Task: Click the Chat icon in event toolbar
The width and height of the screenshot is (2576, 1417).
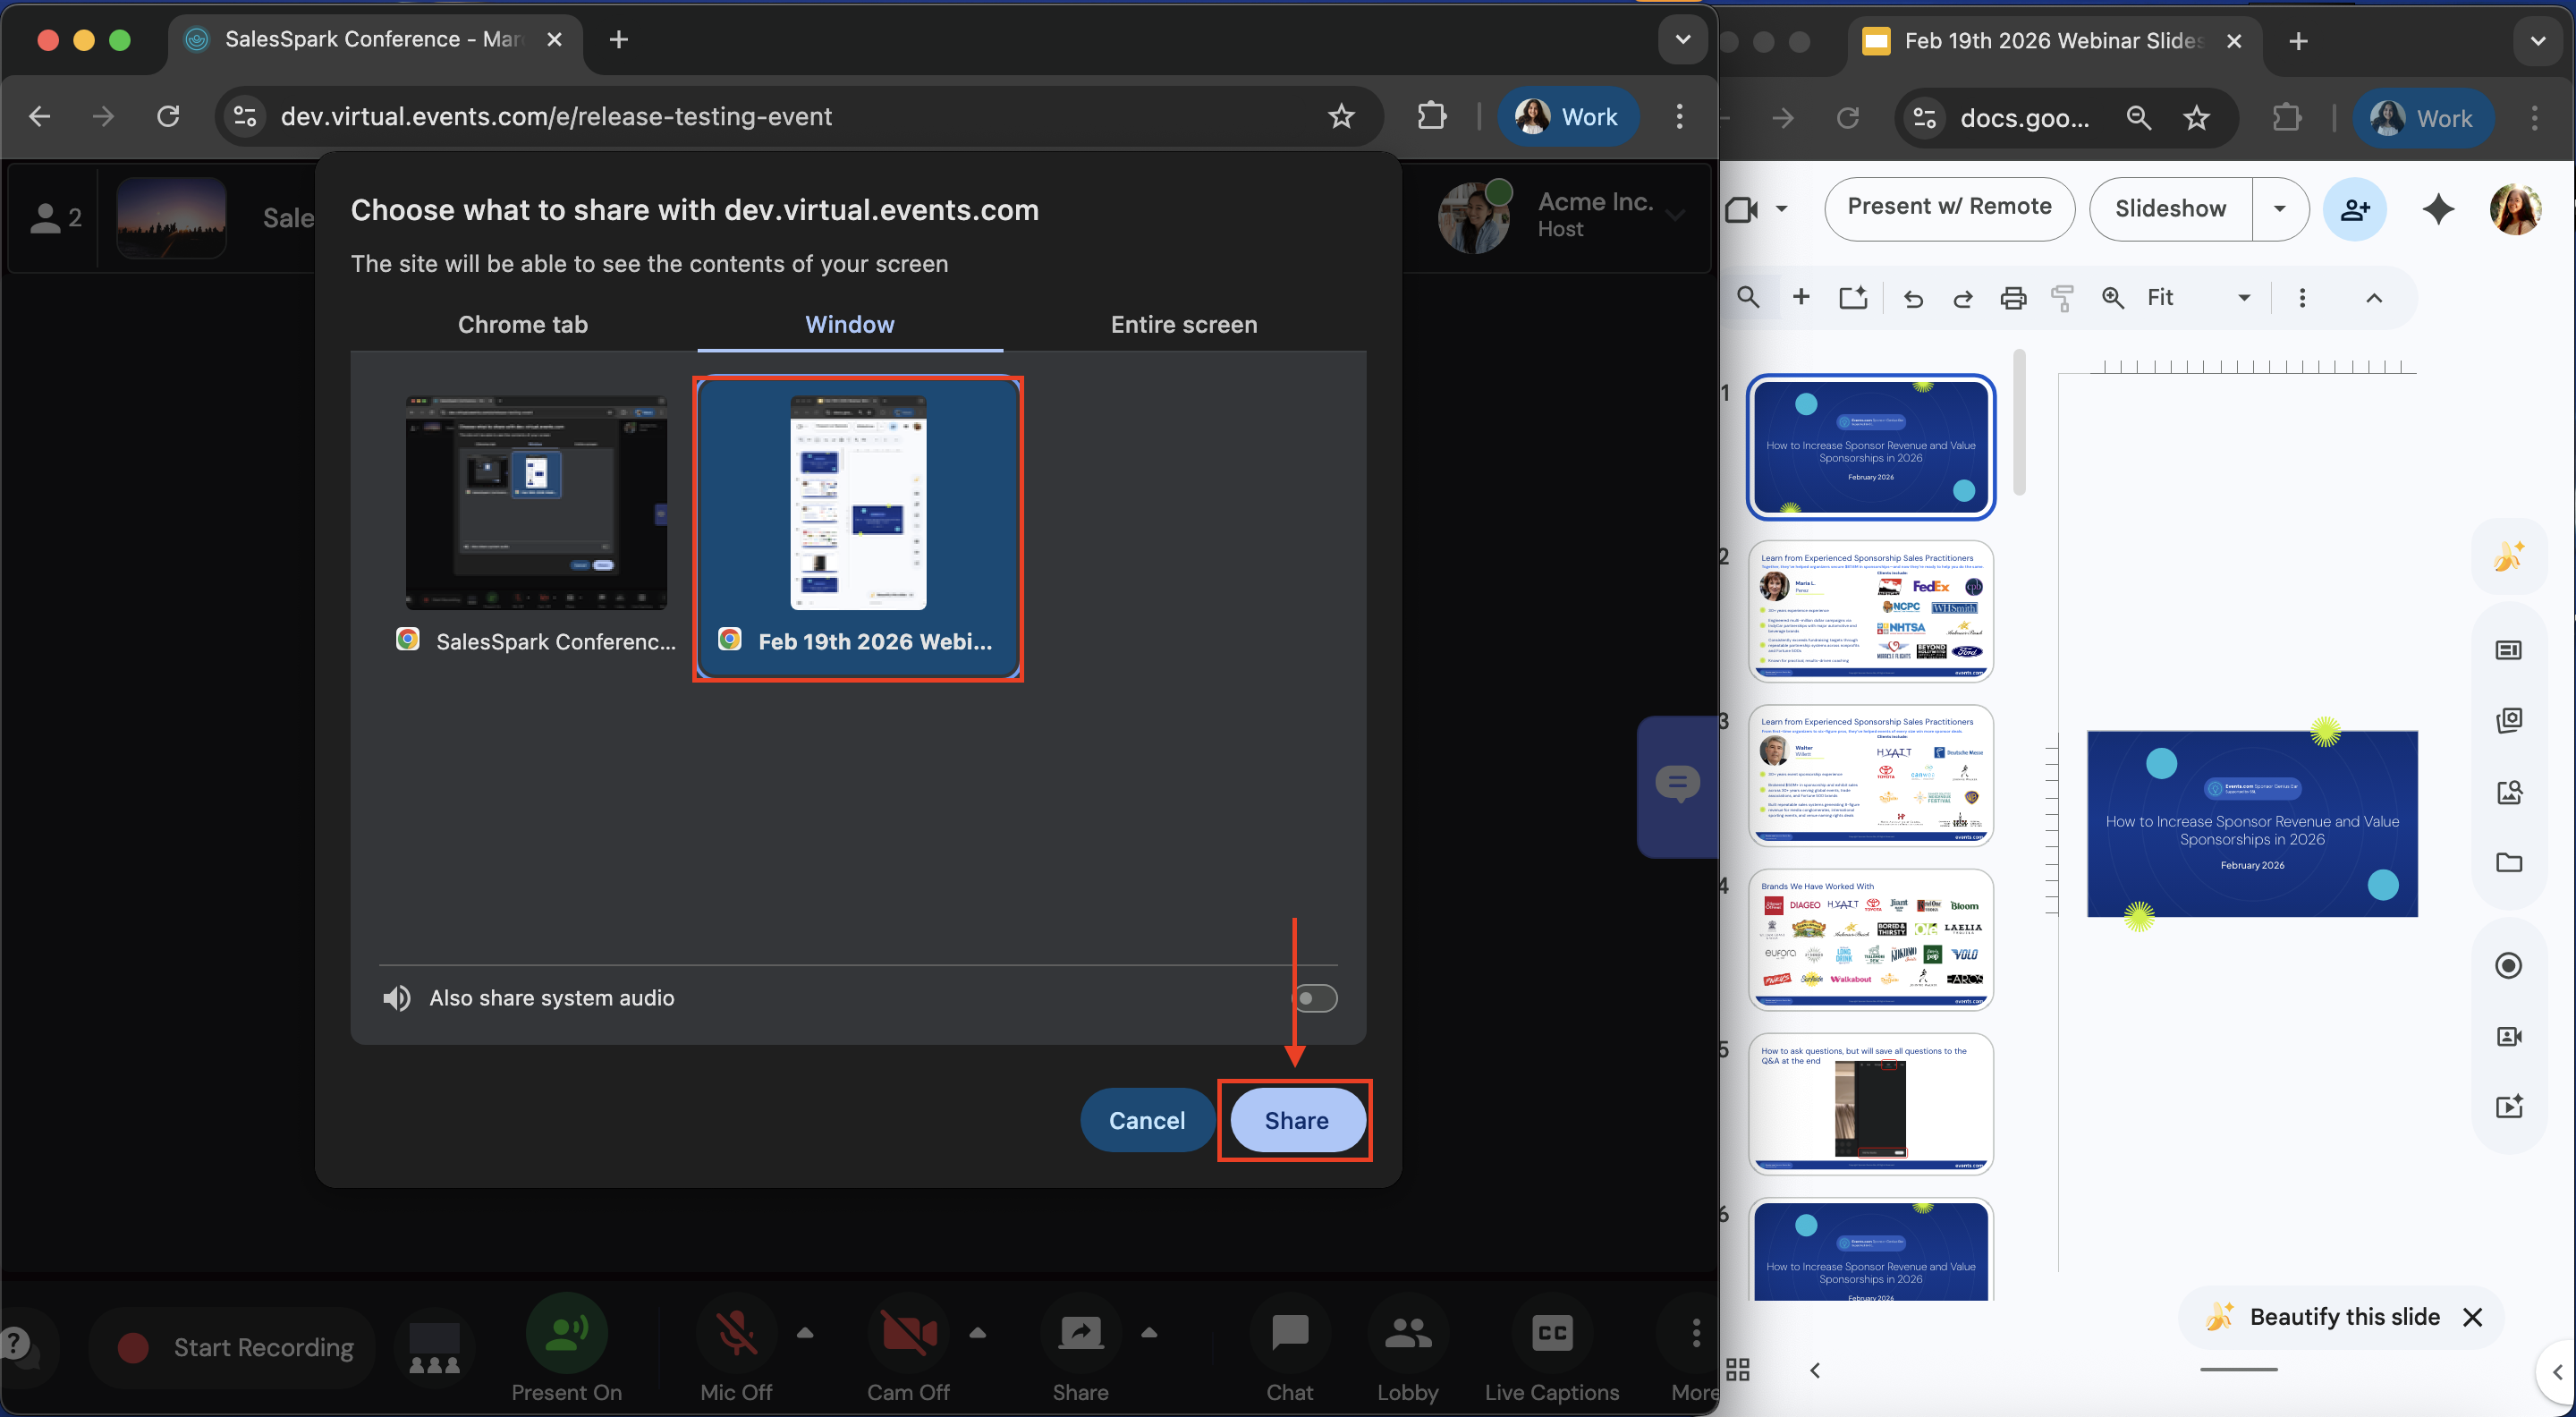Action: coord(1289,1333)
